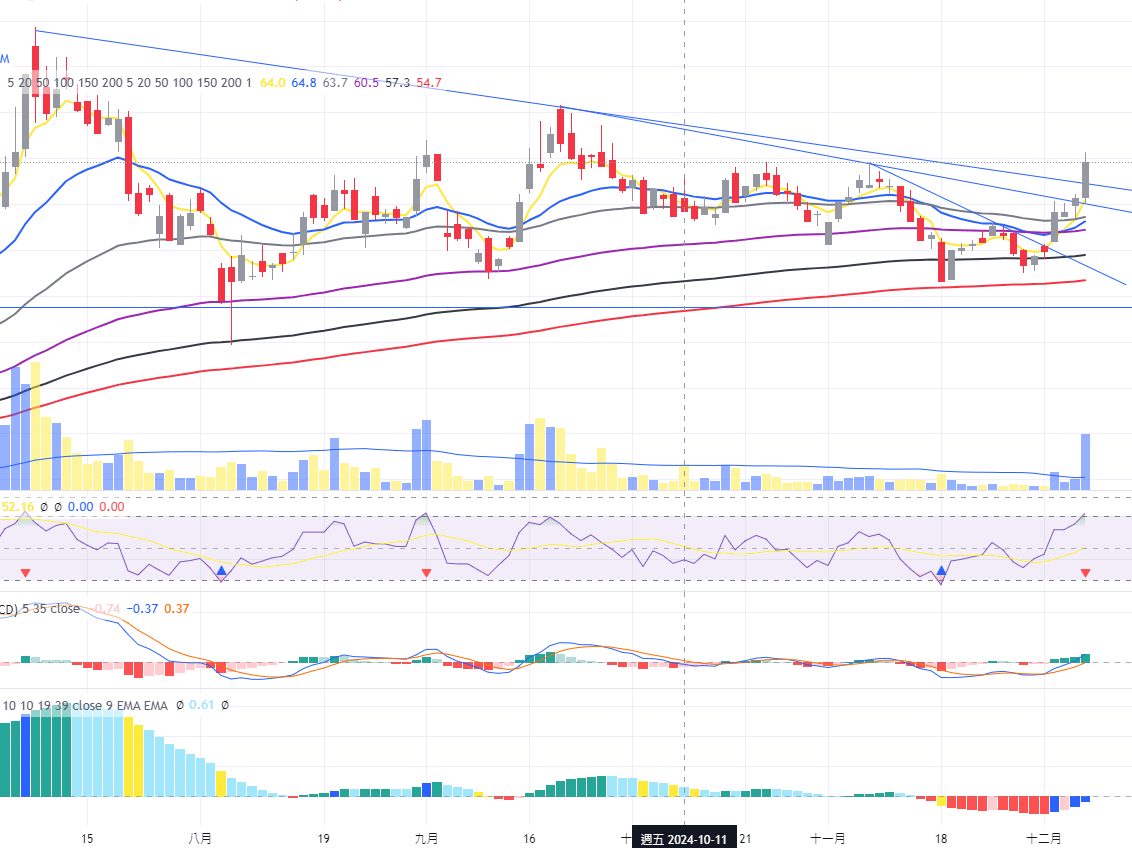Click the latest gray breakout candlestick
The width and height of the screenshot is (1132, 848).
(1085, 180)
